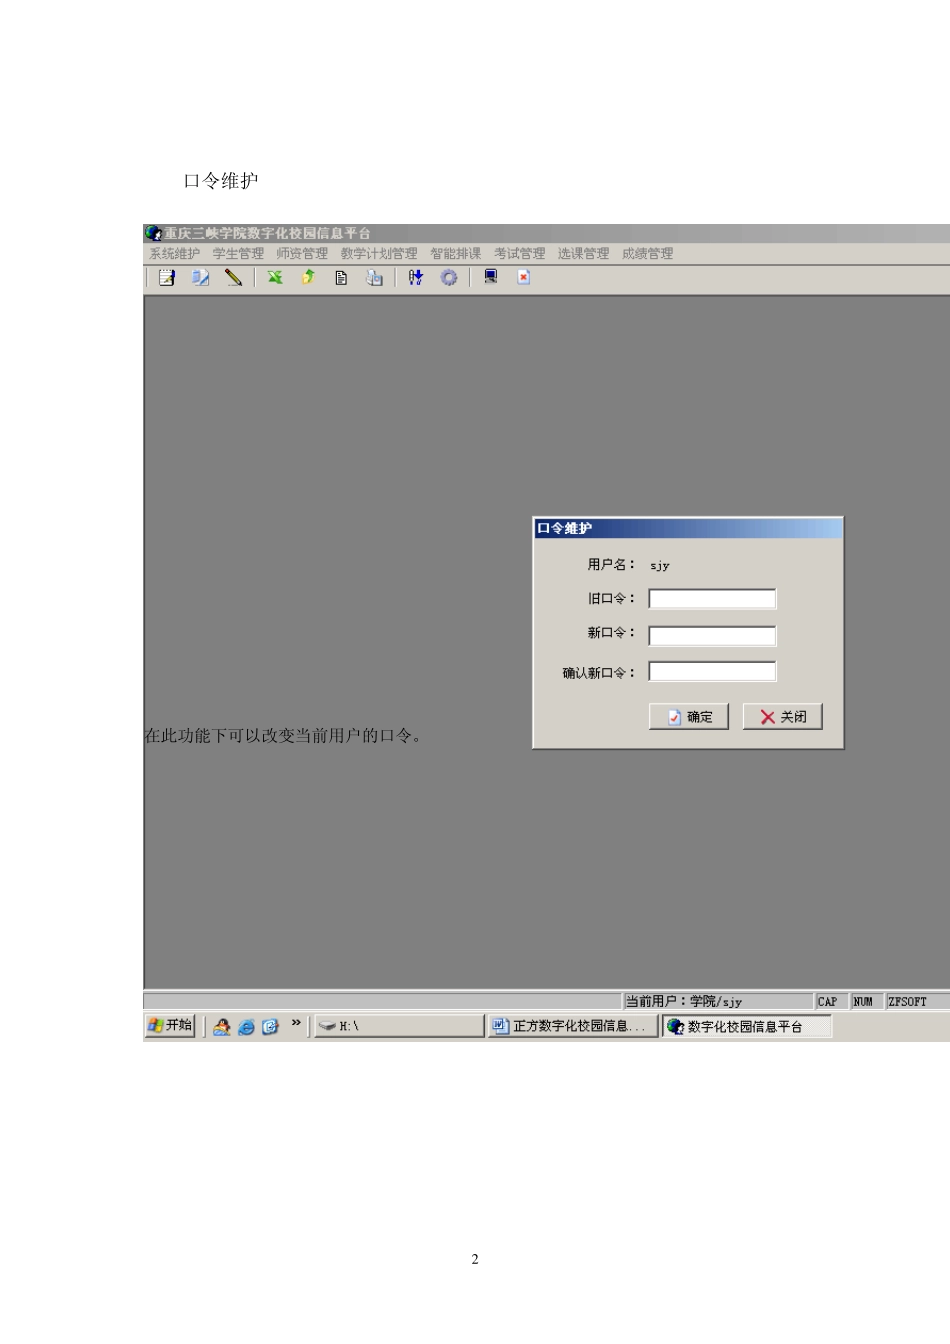Click the NUM status bar indicator
The image size is (950, 1344).
(x=863, y=1001)
